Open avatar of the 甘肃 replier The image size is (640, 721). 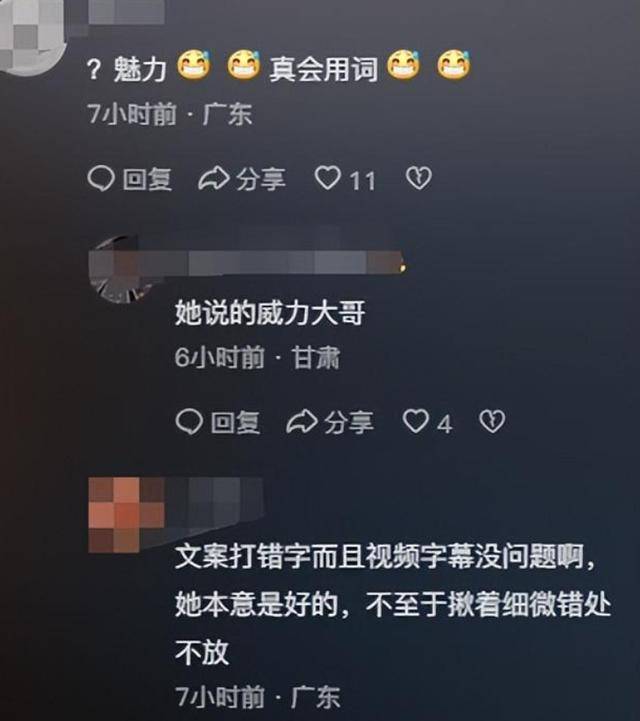[x=120, y=270]
